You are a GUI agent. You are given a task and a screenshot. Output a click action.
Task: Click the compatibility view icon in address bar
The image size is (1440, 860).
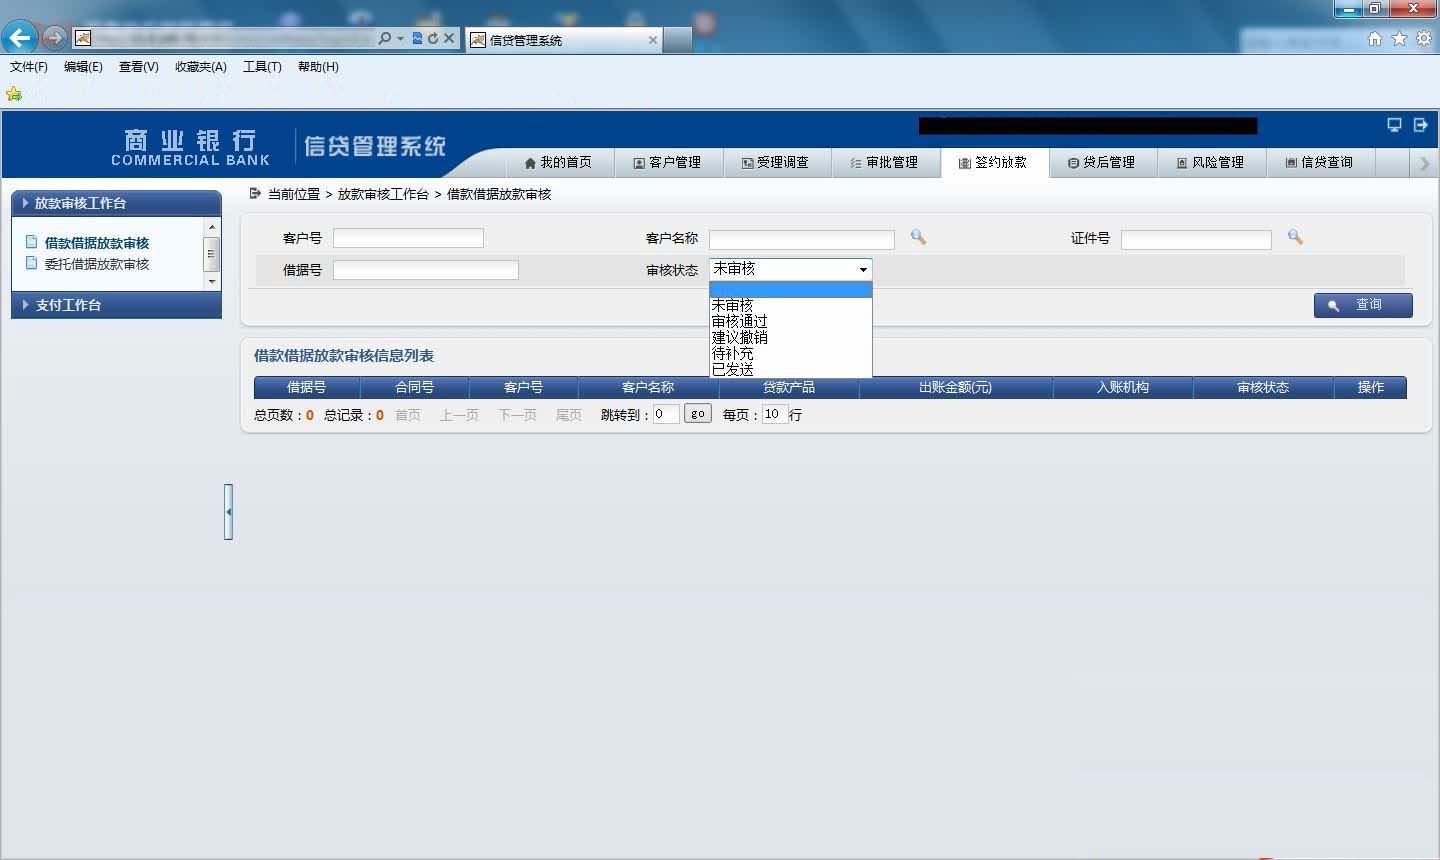(x=418, y=38)
